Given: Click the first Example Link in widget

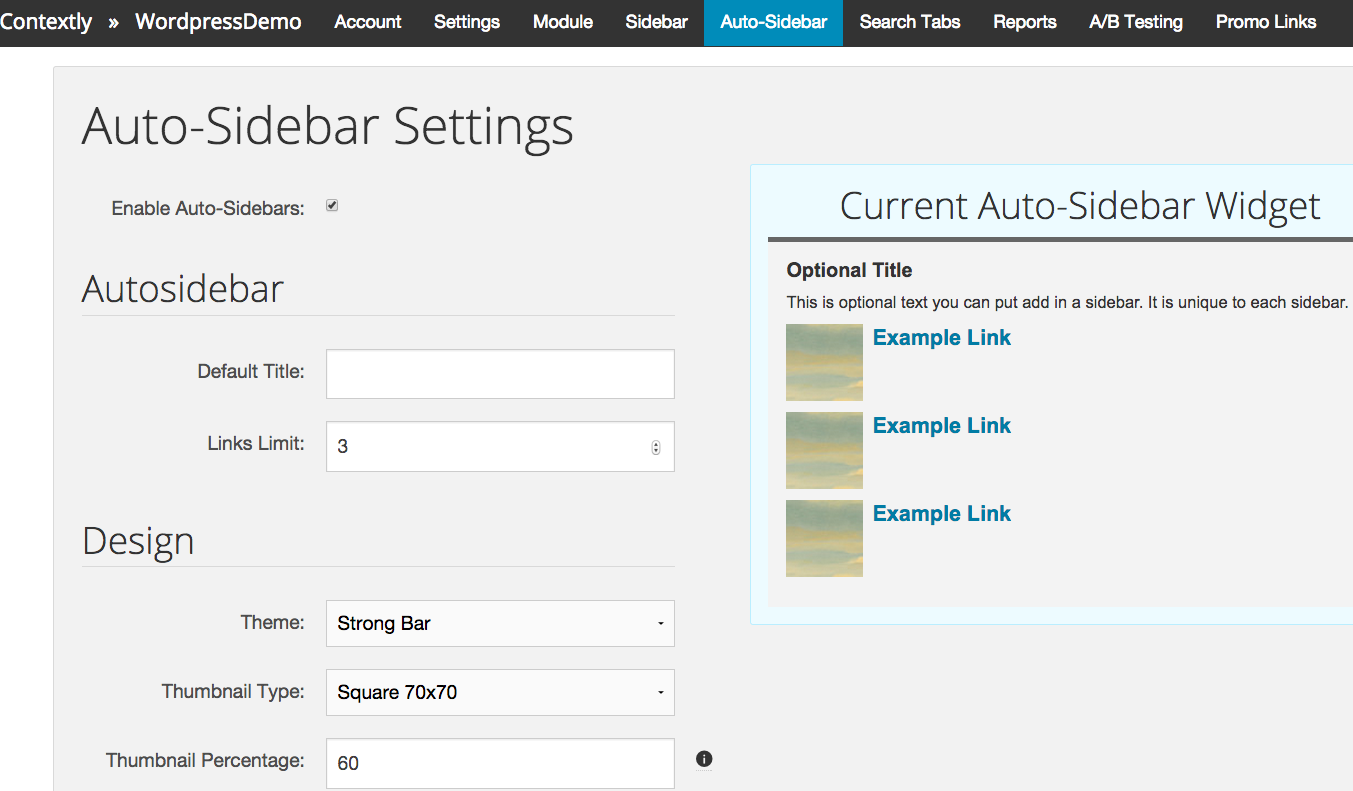Looking at the screenshot, I should tap(942, 338).
